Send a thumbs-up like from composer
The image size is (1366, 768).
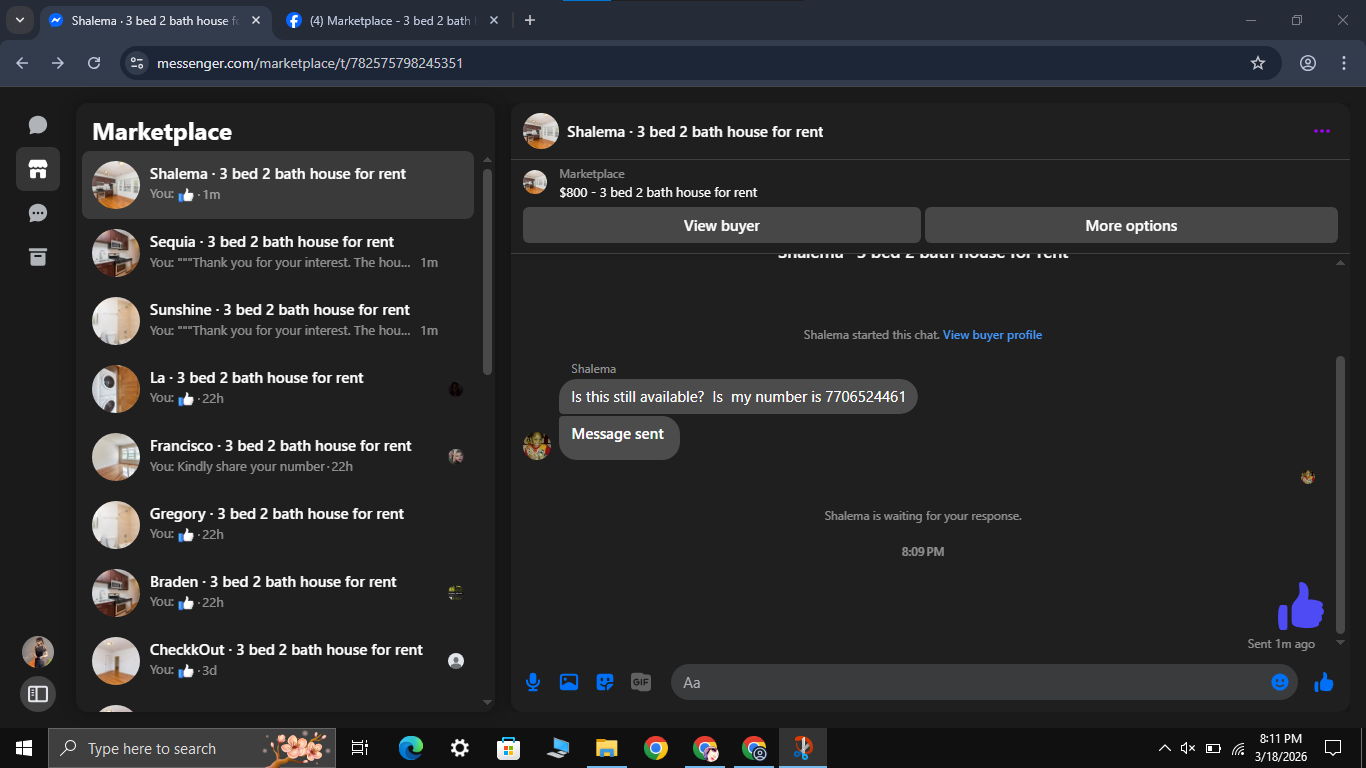pyautogui.click(x=1324, y=682)
